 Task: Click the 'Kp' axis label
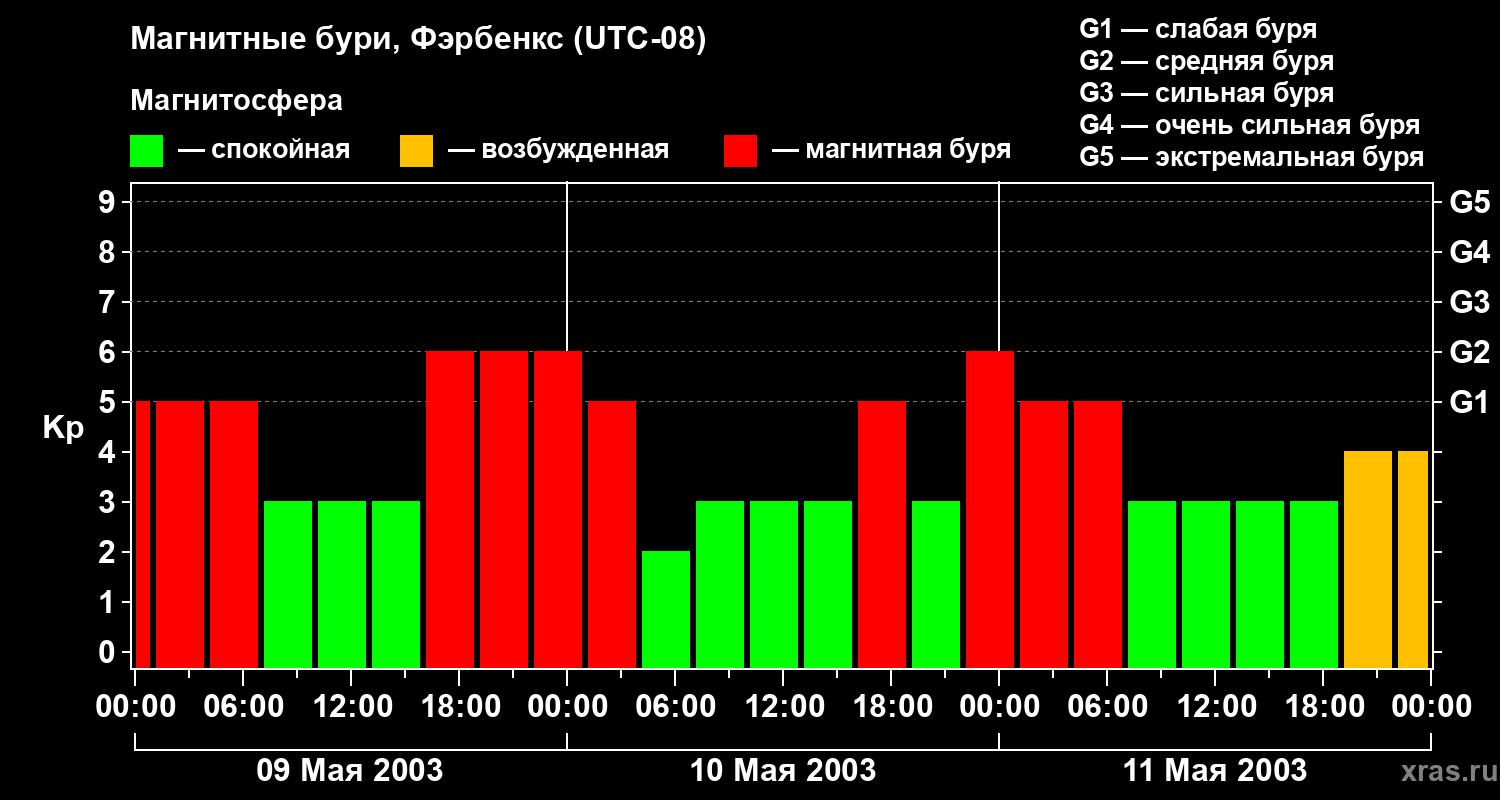coord(63,429)
